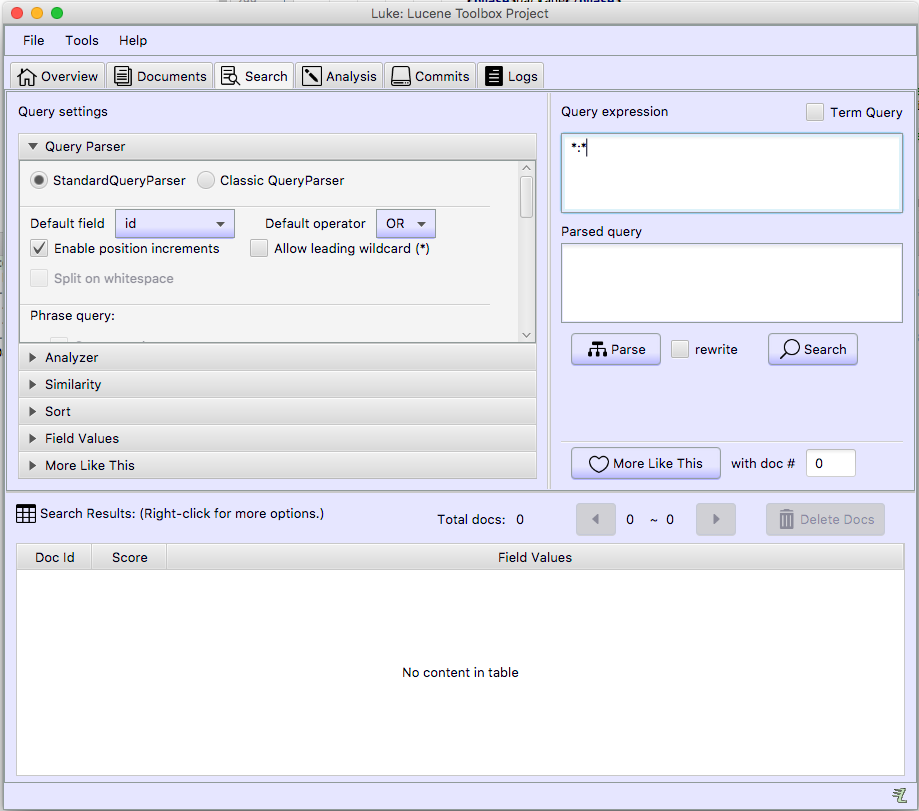Open the File menu

coord(33,40)
